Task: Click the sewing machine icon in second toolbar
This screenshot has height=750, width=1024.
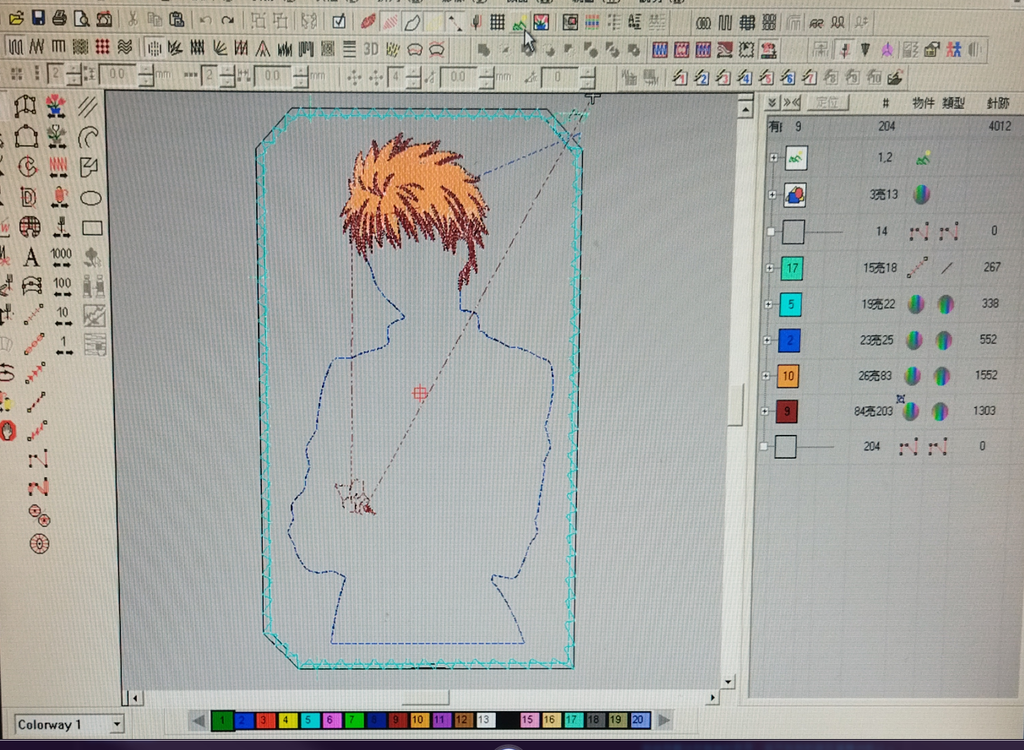Action: 768,50
